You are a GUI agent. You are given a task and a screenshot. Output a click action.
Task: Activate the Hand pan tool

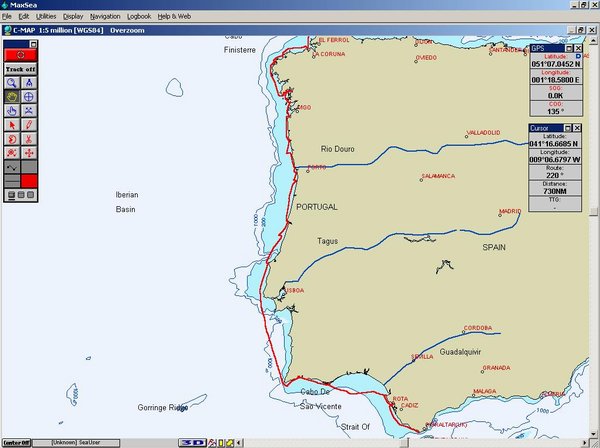(x=12, y=97)
